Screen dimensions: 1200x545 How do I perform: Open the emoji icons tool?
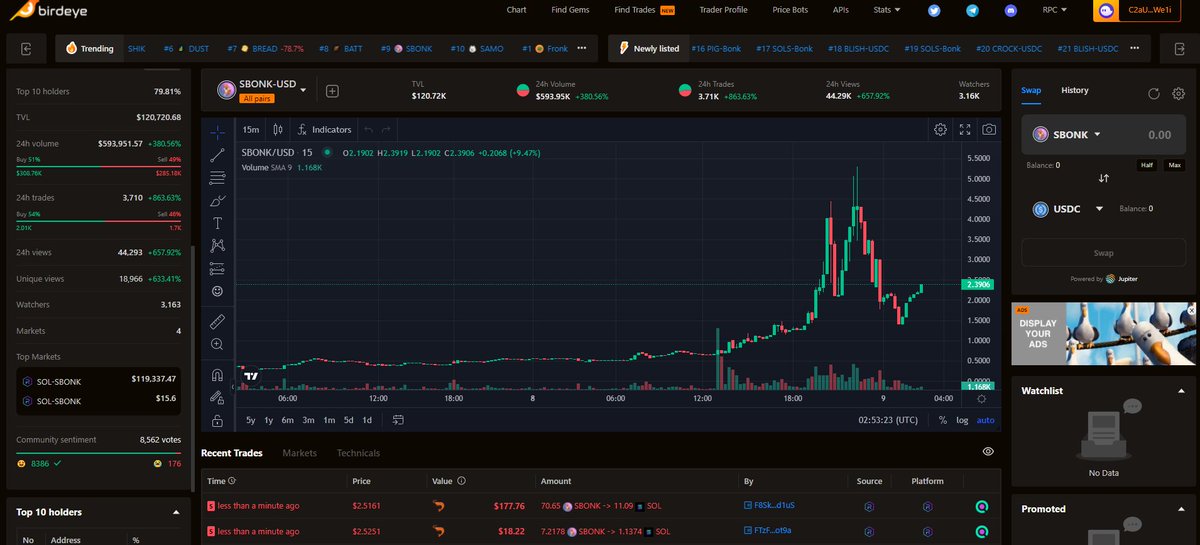coord(217,291)
